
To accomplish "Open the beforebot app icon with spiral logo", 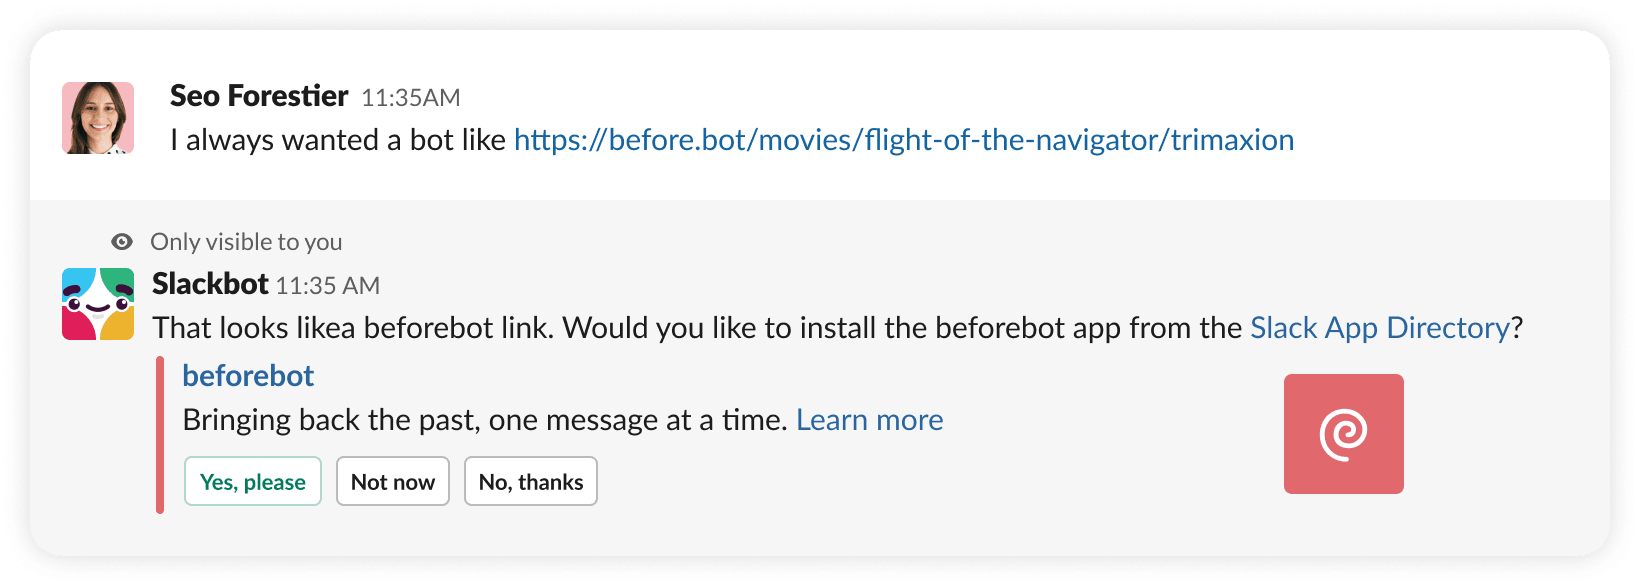I will (1343, 433).
